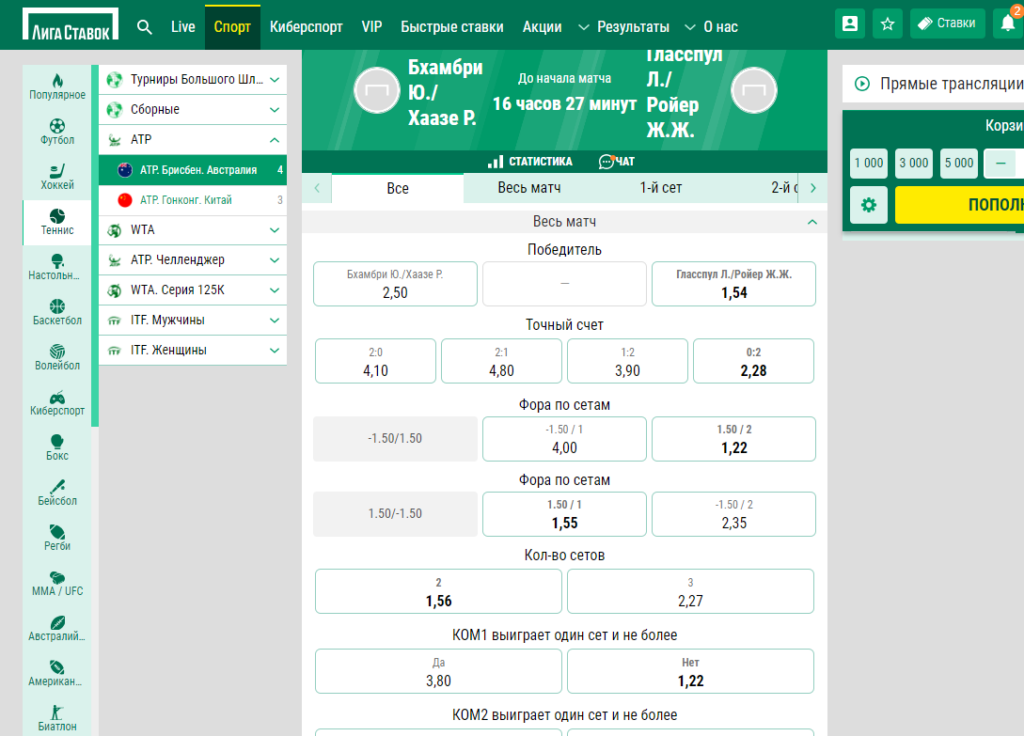Switch to the Все markets tab

[x=398, y=188]
